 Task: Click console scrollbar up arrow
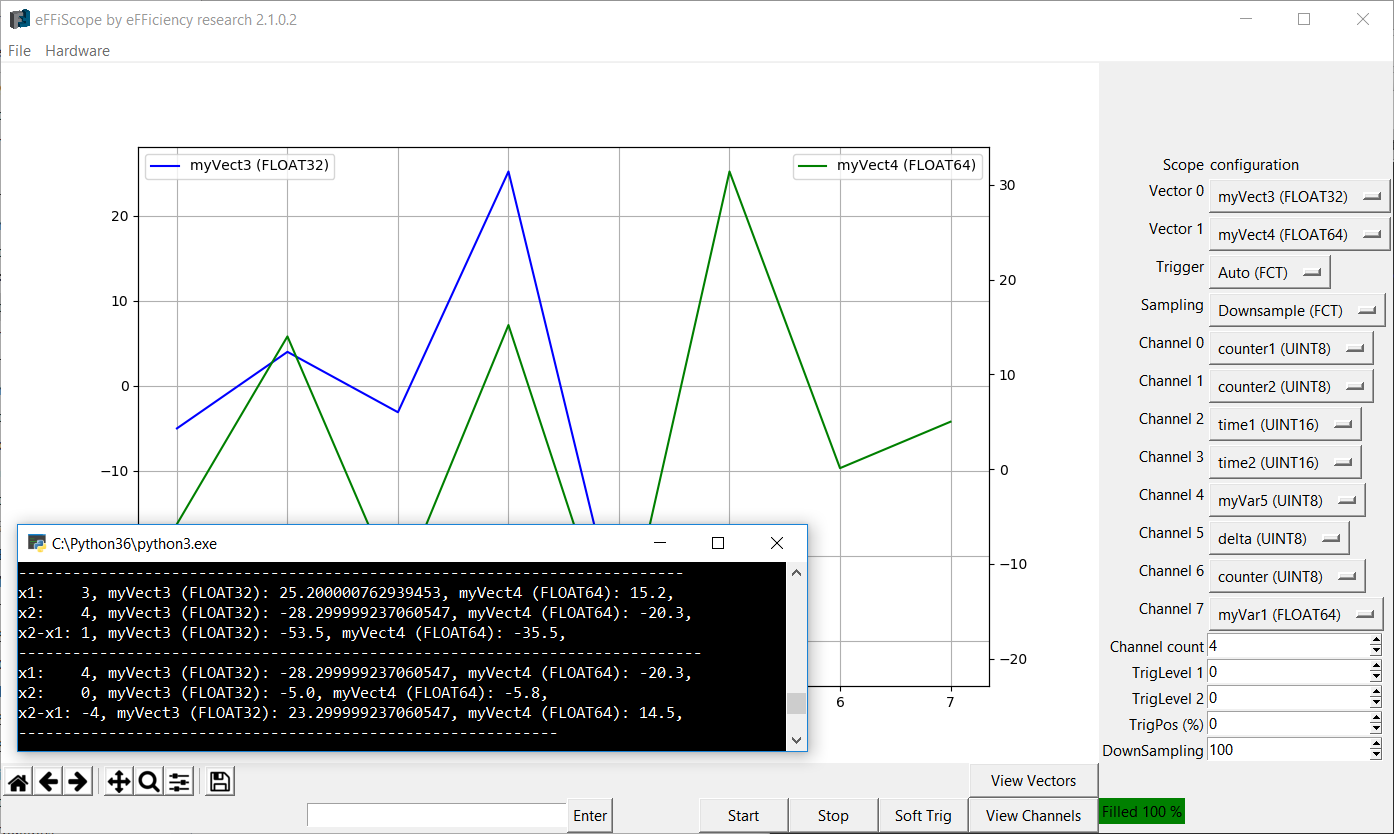pyautogui.click(x=796, y=573)
